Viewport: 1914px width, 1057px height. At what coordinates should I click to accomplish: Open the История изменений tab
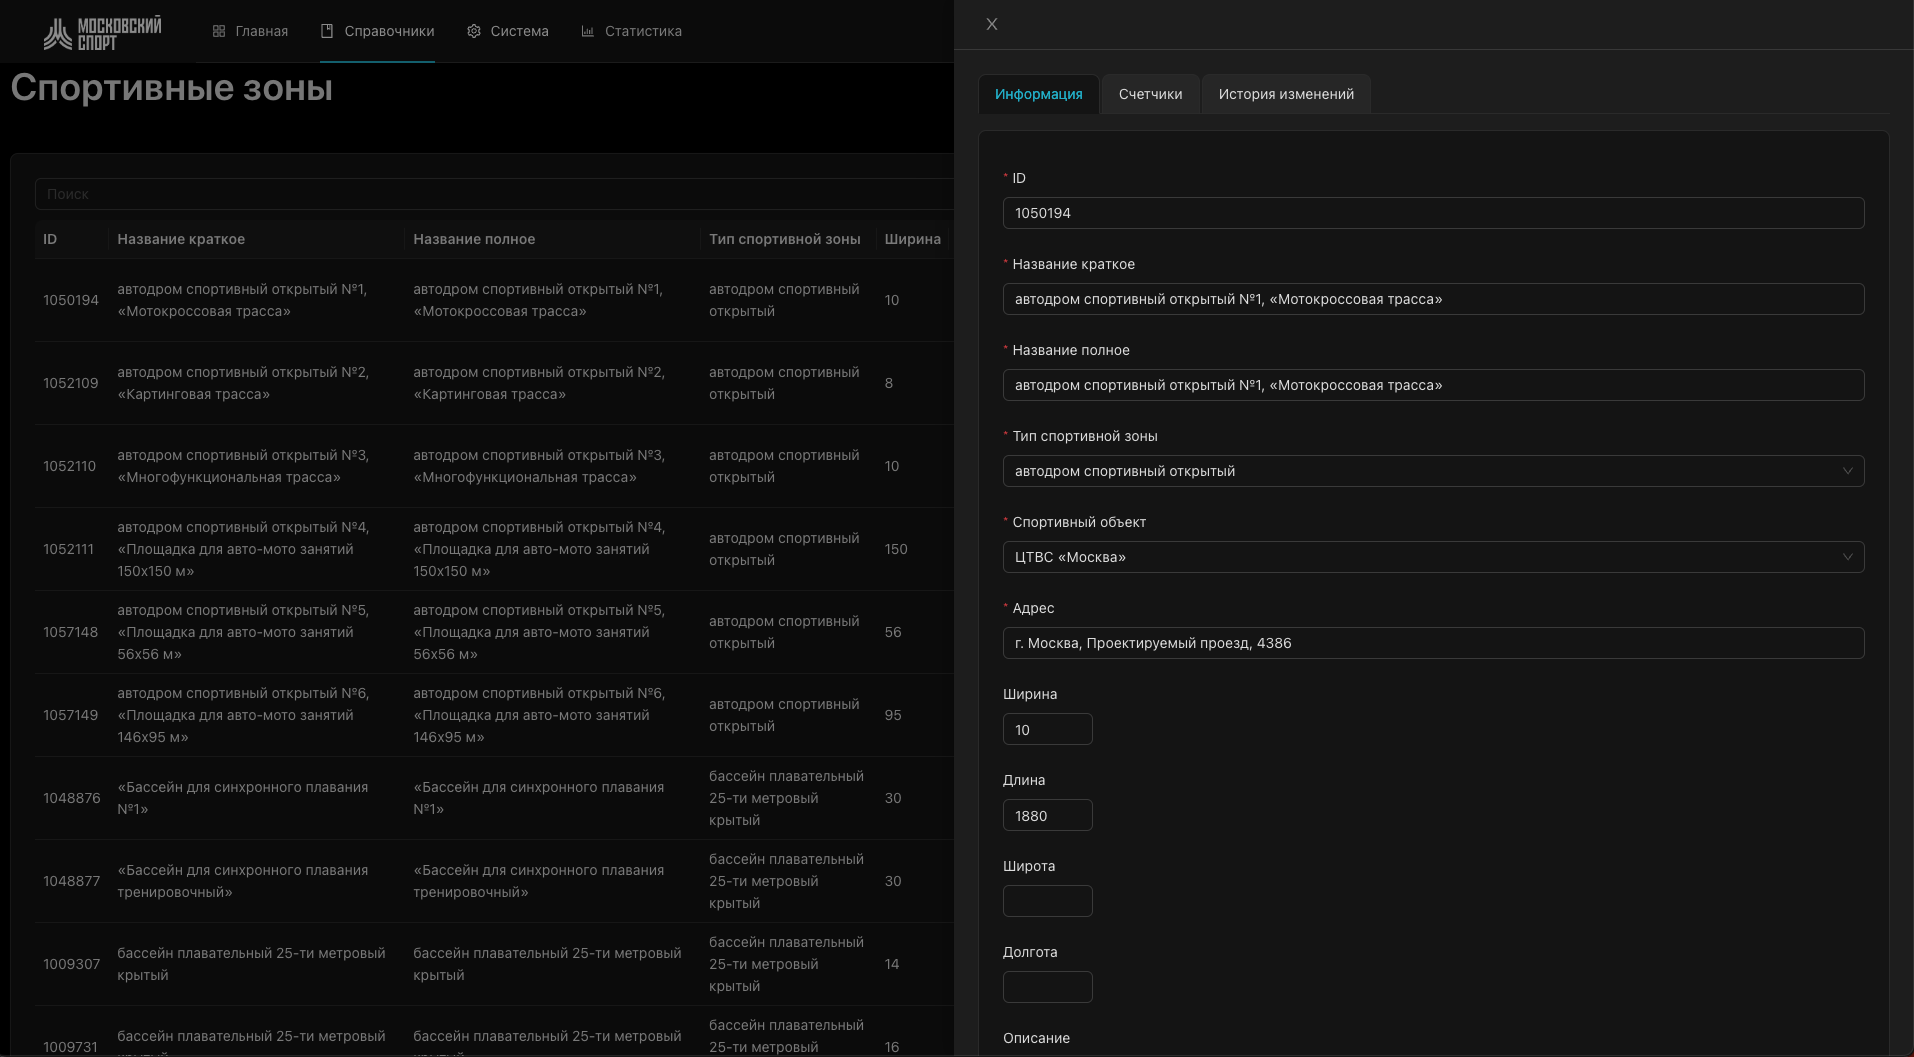tap(1286, 94)
